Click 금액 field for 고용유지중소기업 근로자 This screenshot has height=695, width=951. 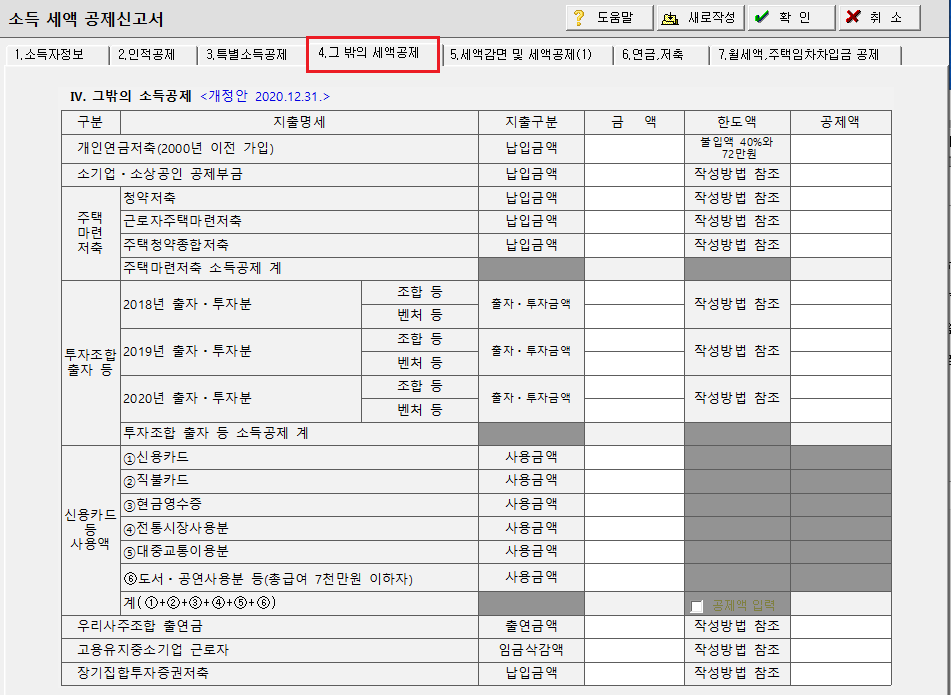pyautogui.click(x=634, y=650)
